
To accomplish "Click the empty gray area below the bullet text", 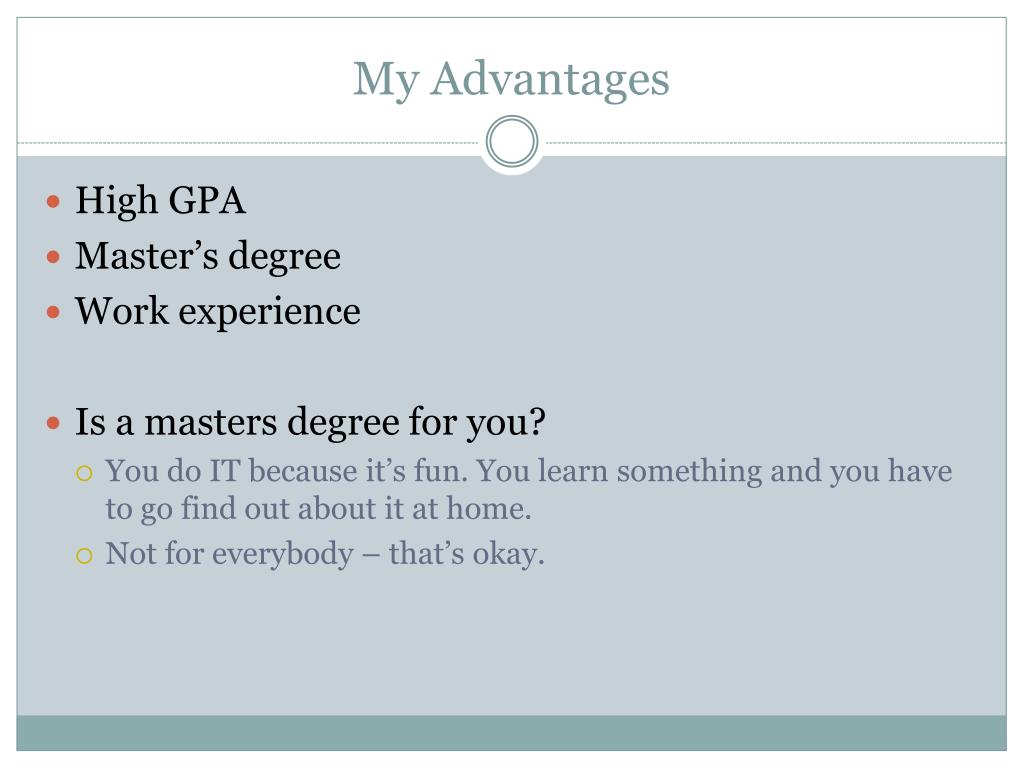I will coord(511,643).
